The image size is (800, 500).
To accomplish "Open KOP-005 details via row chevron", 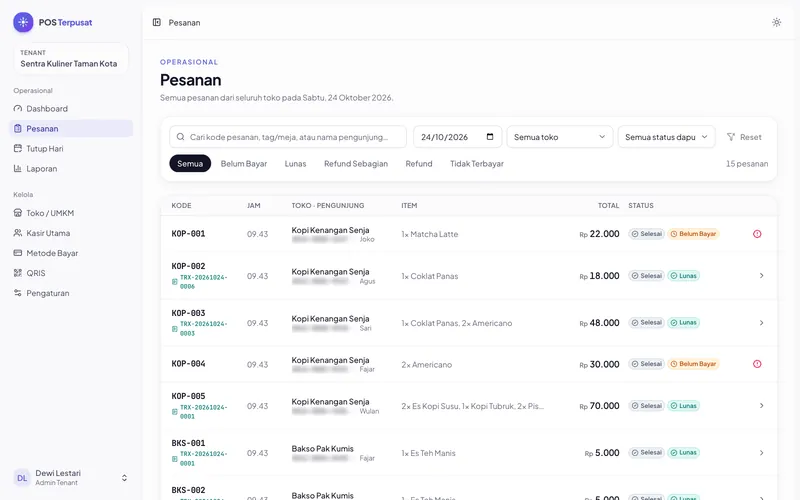I will click(761, 406).
